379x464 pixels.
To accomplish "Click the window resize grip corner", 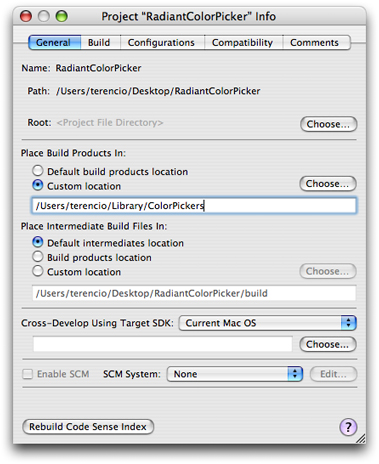I will (360, 438).
